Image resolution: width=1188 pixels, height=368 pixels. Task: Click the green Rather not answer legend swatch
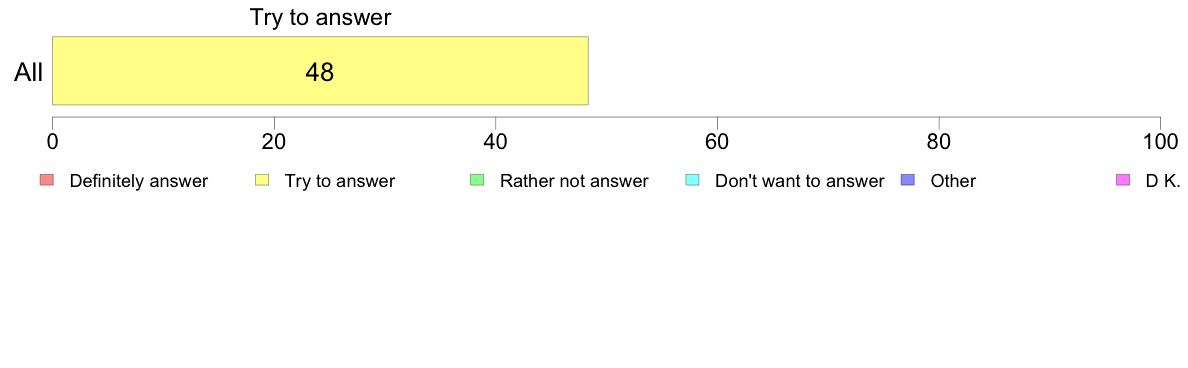(x=477, y=180)
